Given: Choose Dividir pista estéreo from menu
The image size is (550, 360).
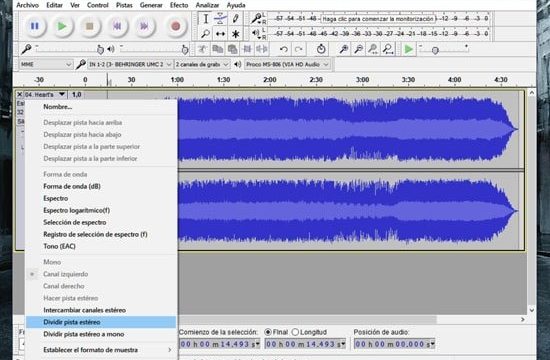Looking at the screenshot, I should (x=100, y=322).
